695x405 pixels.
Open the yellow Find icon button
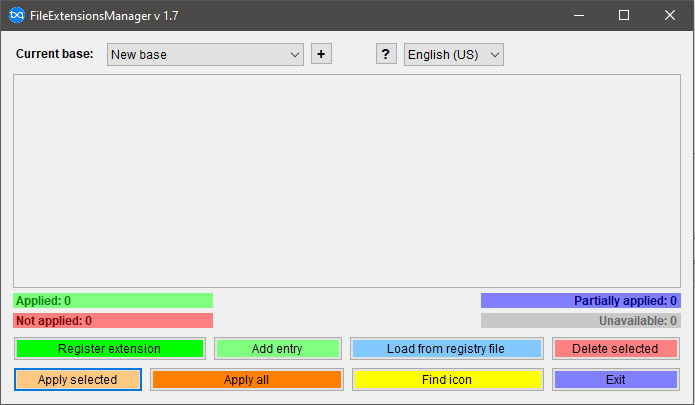[448, 380]
